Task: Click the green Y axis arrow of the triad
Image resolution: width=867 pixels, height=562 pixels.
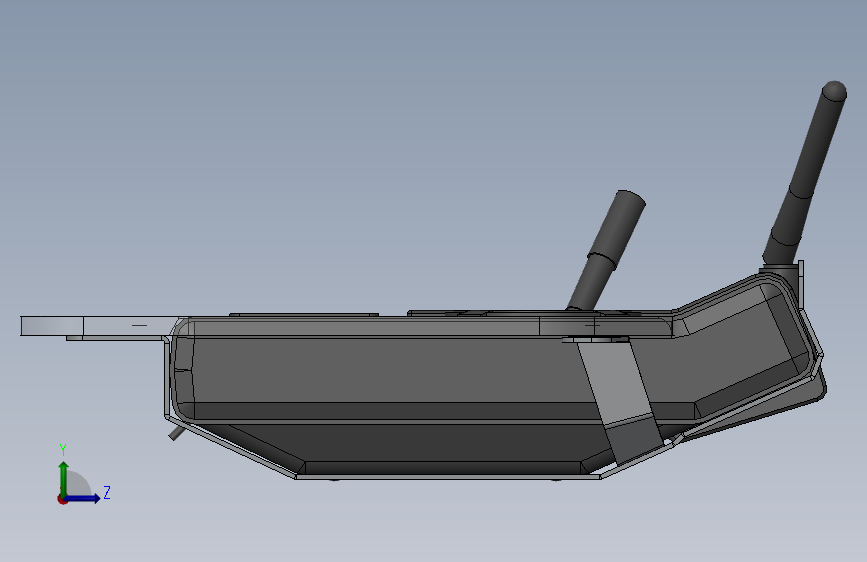Action: [64, 478]
